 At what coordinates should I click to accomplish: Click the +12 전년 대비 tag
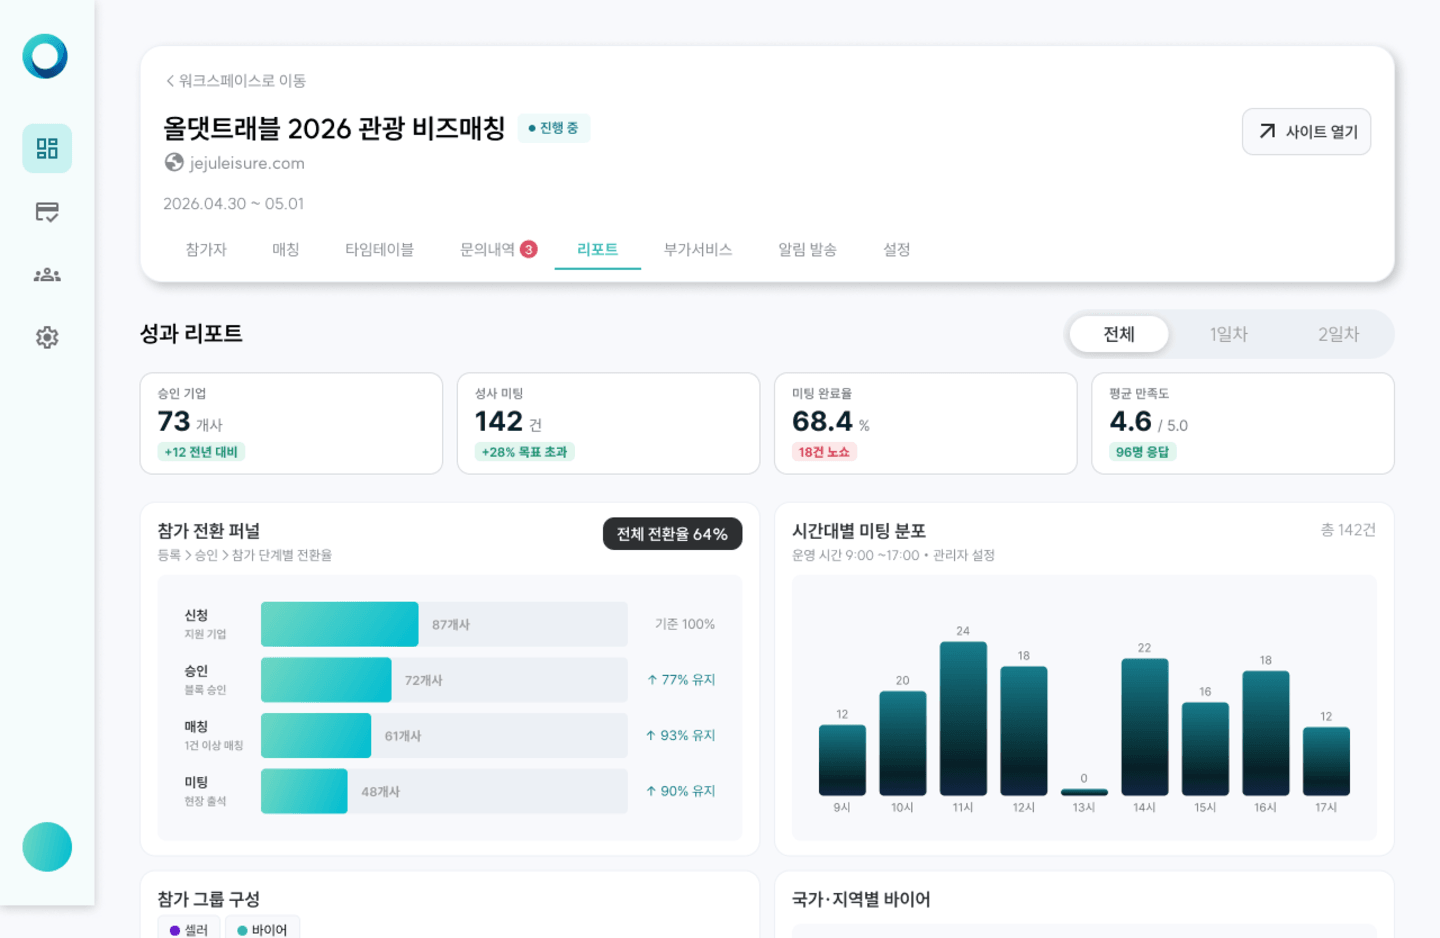[x=201, y=452]
